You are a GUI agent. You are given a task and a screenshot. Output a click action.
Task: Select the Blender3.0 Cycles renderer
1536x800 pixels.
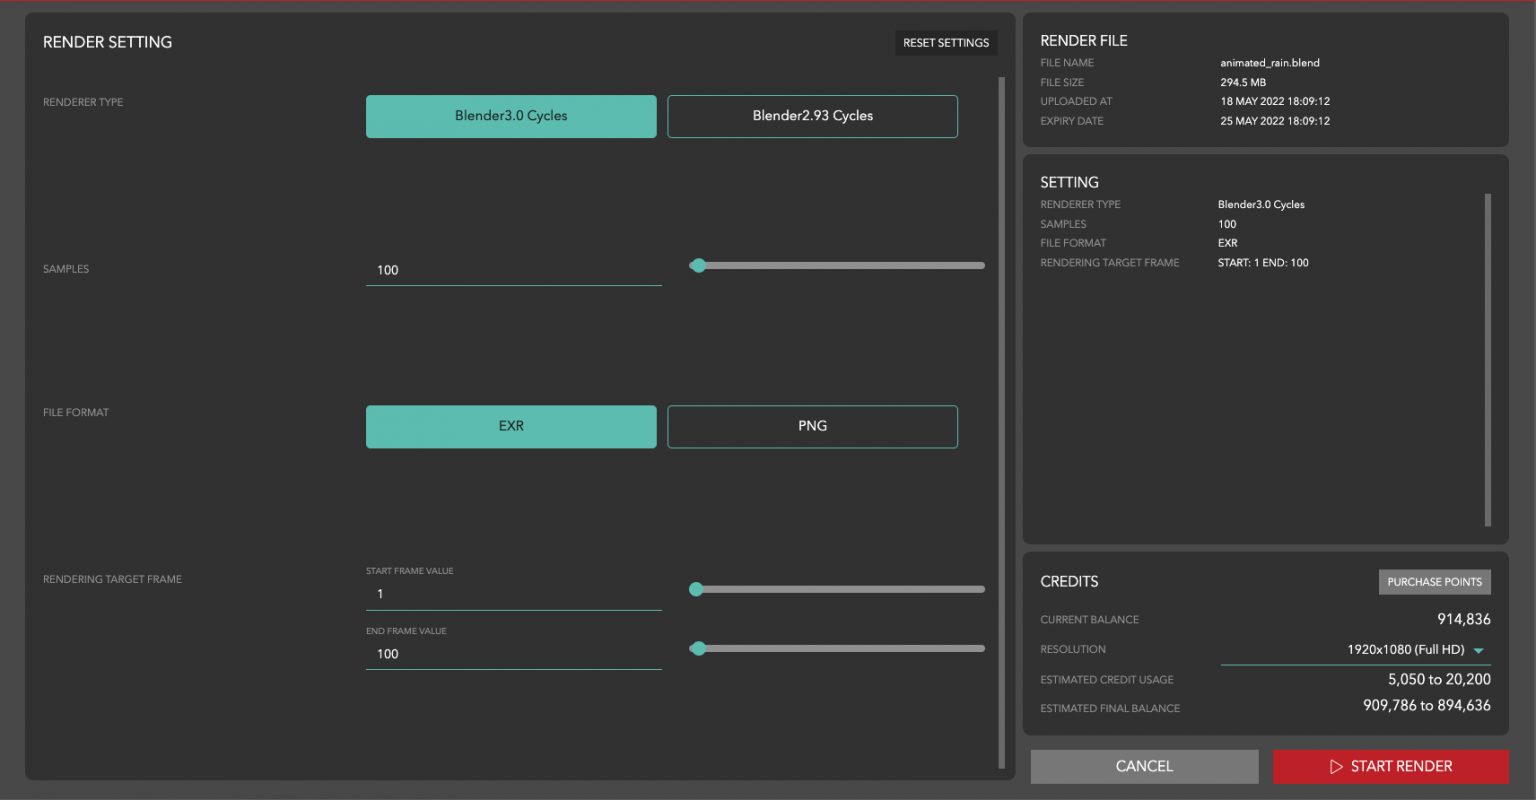pos(510,116)
